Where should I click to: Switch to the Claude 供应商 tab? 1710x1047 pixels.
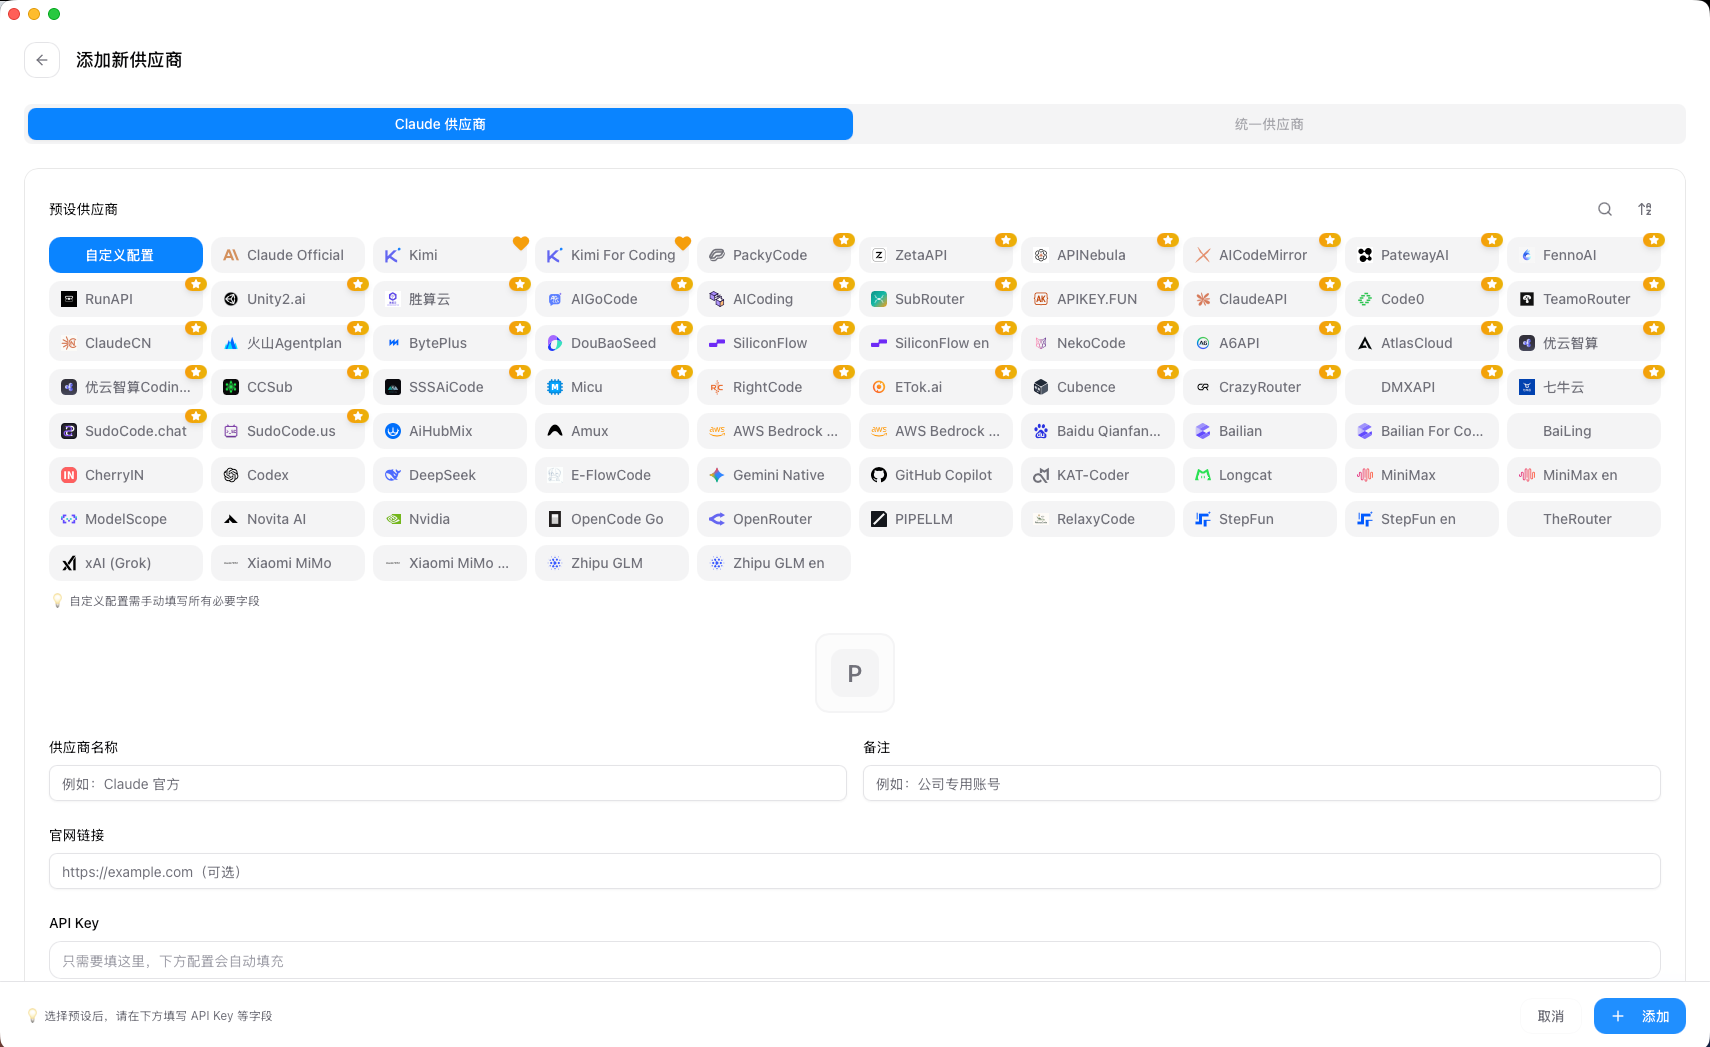[440, 124]
